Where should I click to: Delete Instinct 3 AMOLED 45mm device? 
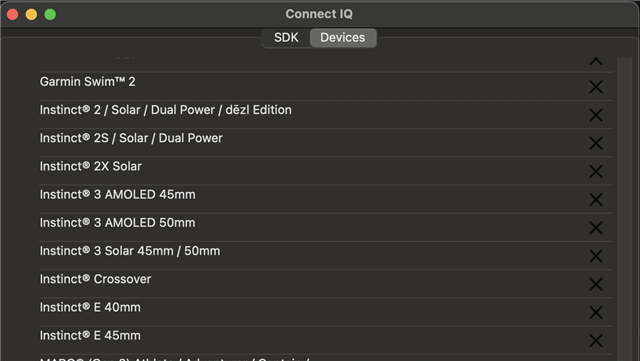click(x=596, y=199)
